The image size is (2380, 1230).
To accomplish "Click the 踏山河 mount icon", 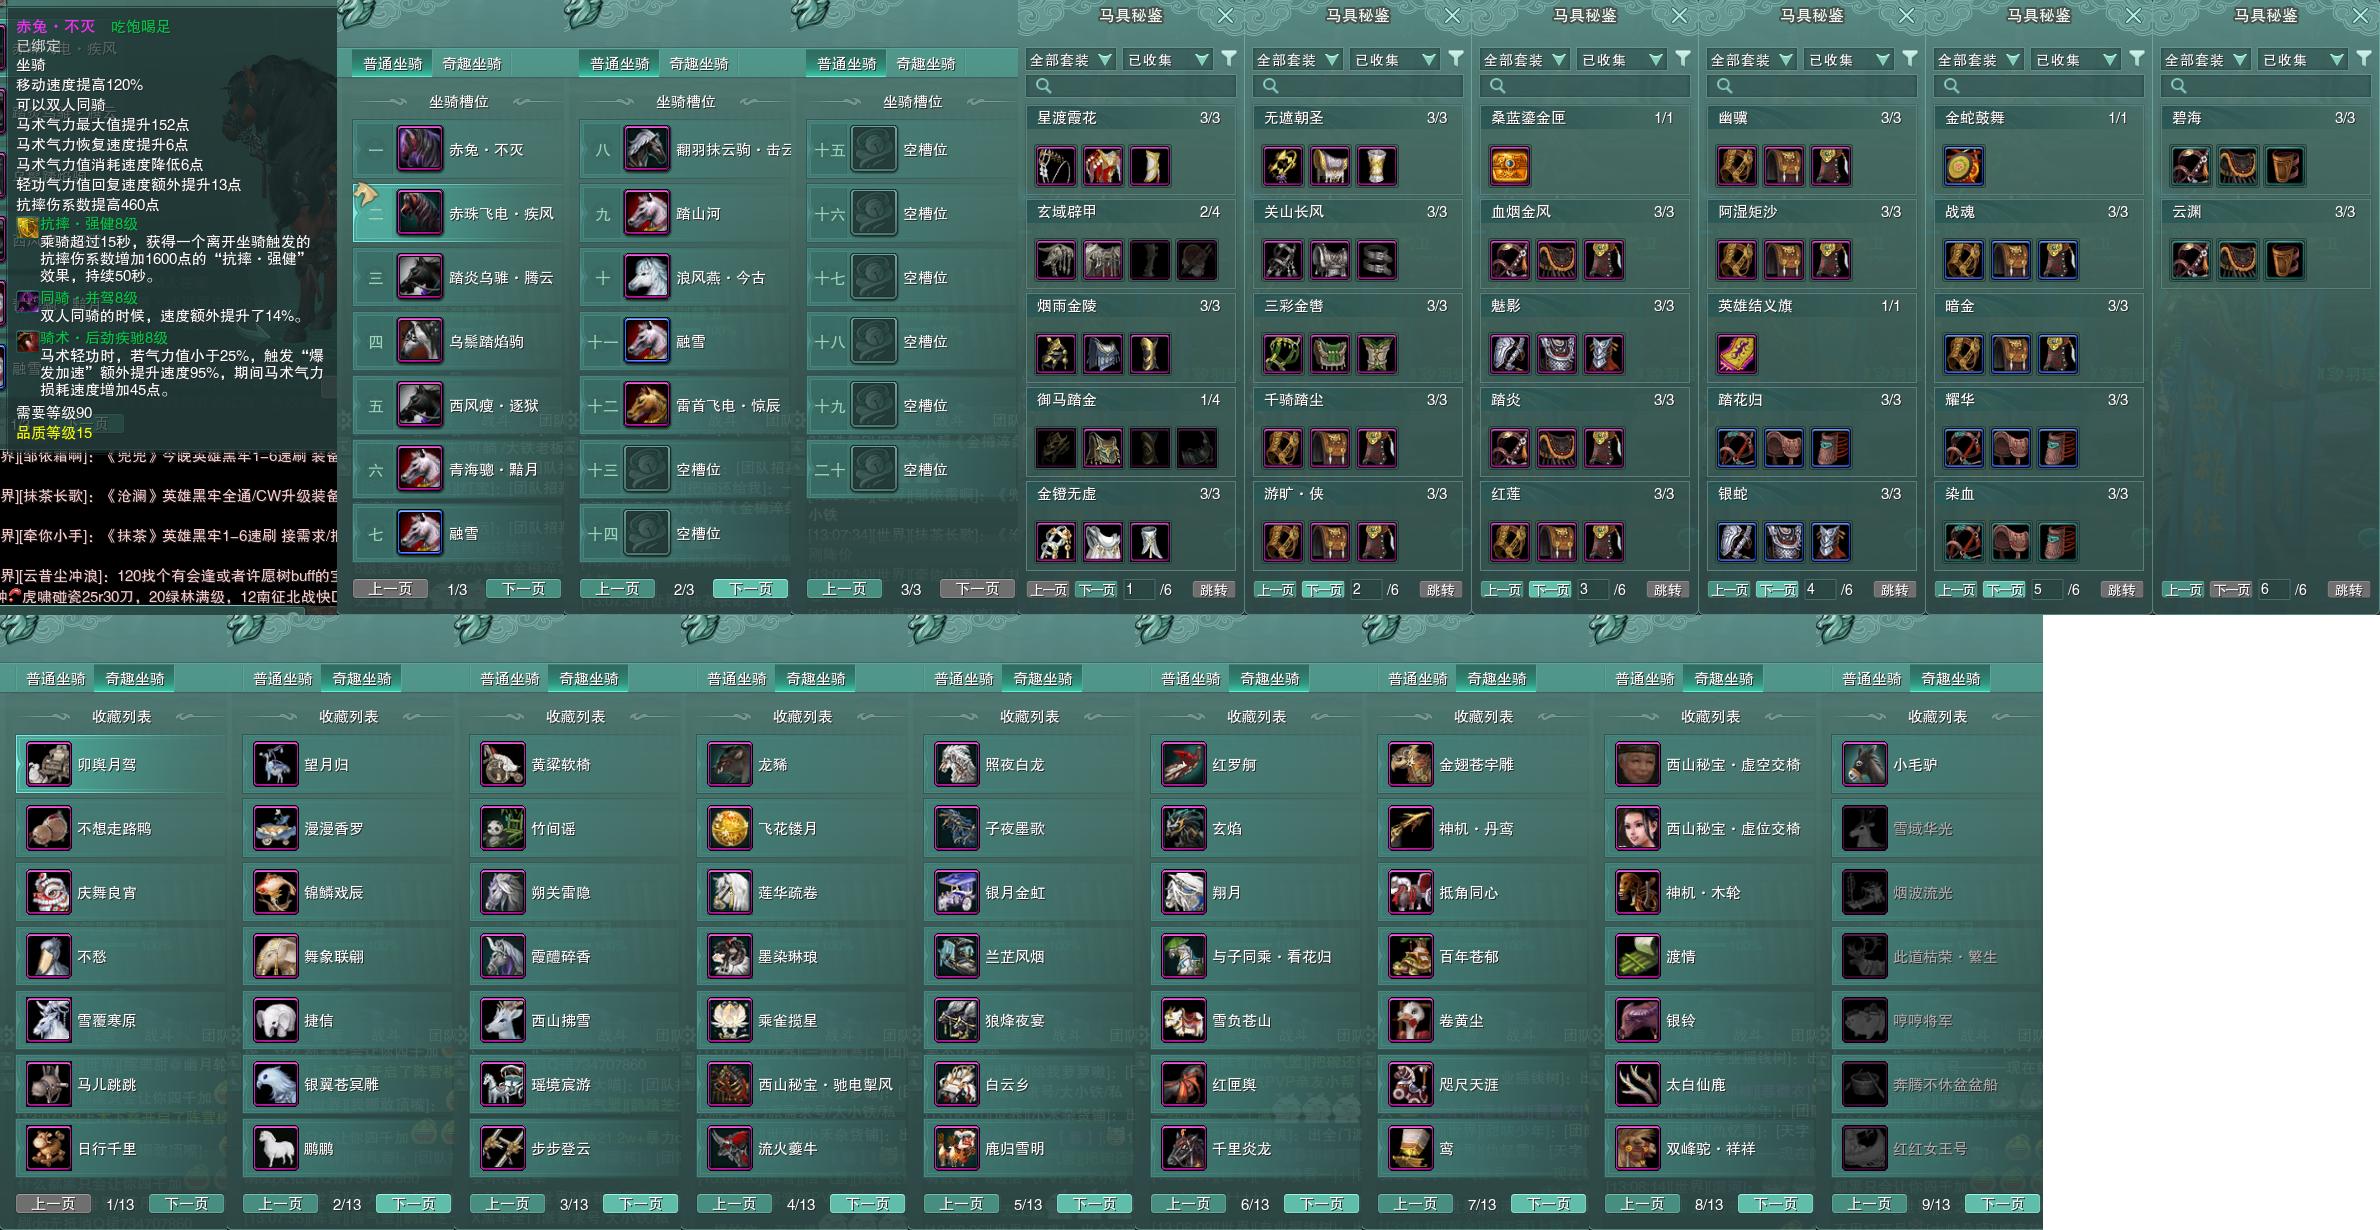I will pyautogui.click(x=646, y=214).
